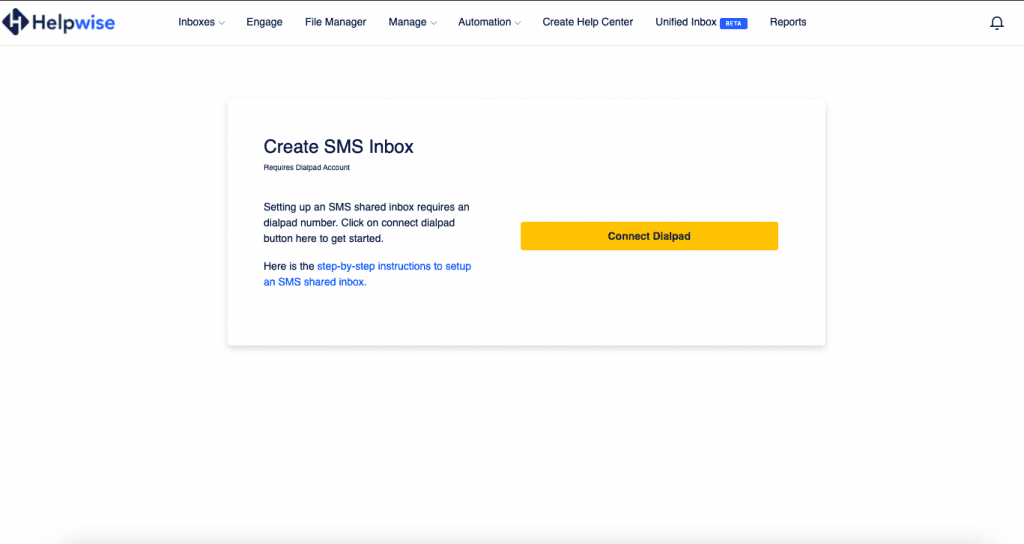Switch to Unified Inbox
The width and height of the screenshot is (1024, 544).
pyautogui.click(x=686, y=22)
